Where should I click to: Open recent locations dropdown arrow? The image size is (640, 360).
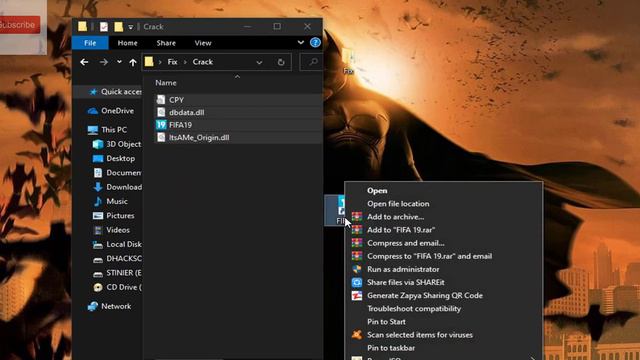click(x=119, y=62)
